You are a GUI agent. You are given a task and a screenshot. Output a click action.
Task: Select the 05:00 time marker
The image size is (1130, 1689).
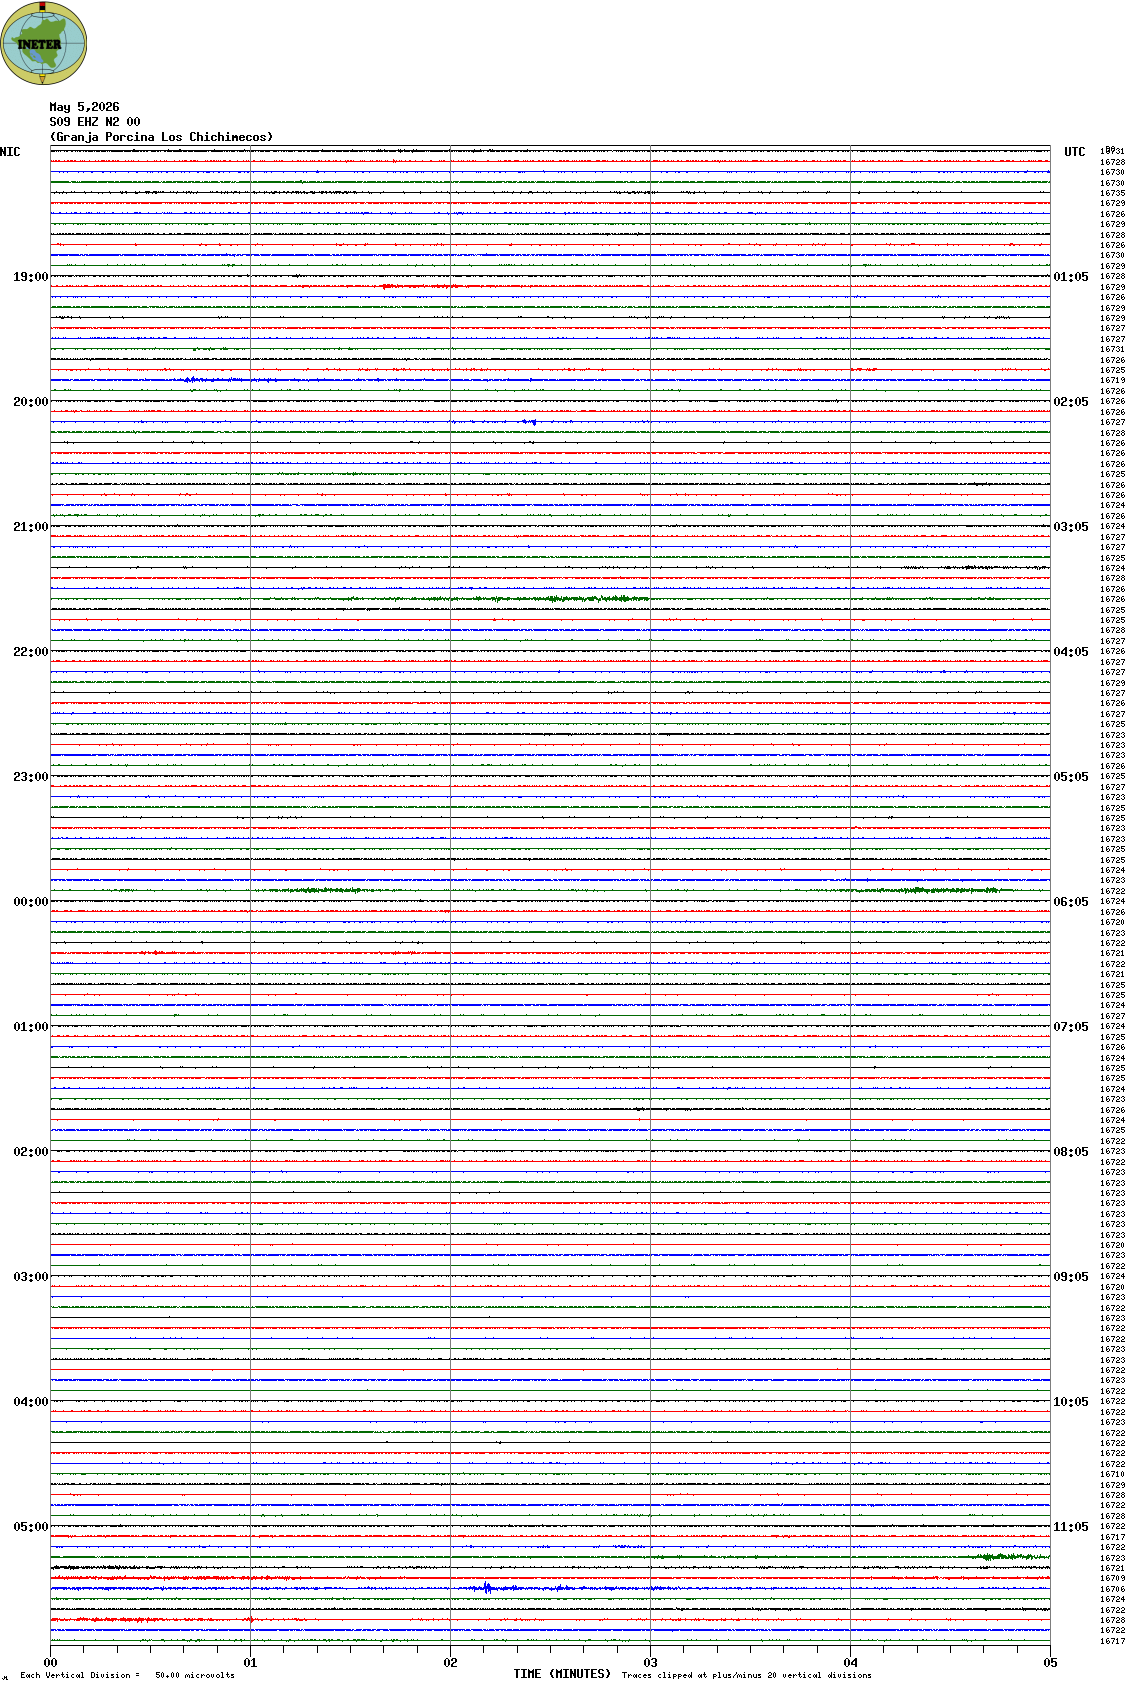tap(30, 1527)
